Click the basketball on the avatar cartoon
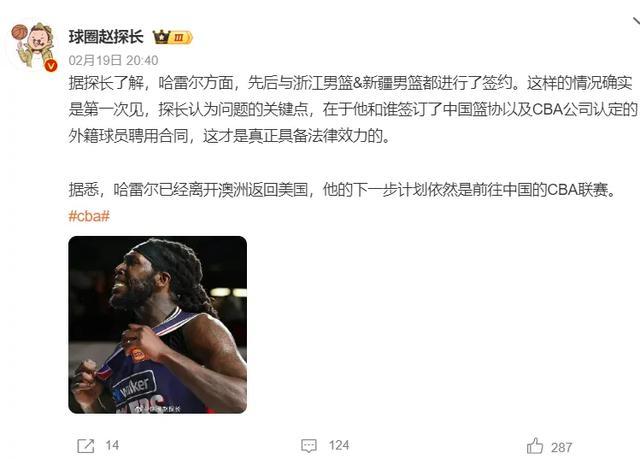640x459 pixels. click(x=19, y=32)
